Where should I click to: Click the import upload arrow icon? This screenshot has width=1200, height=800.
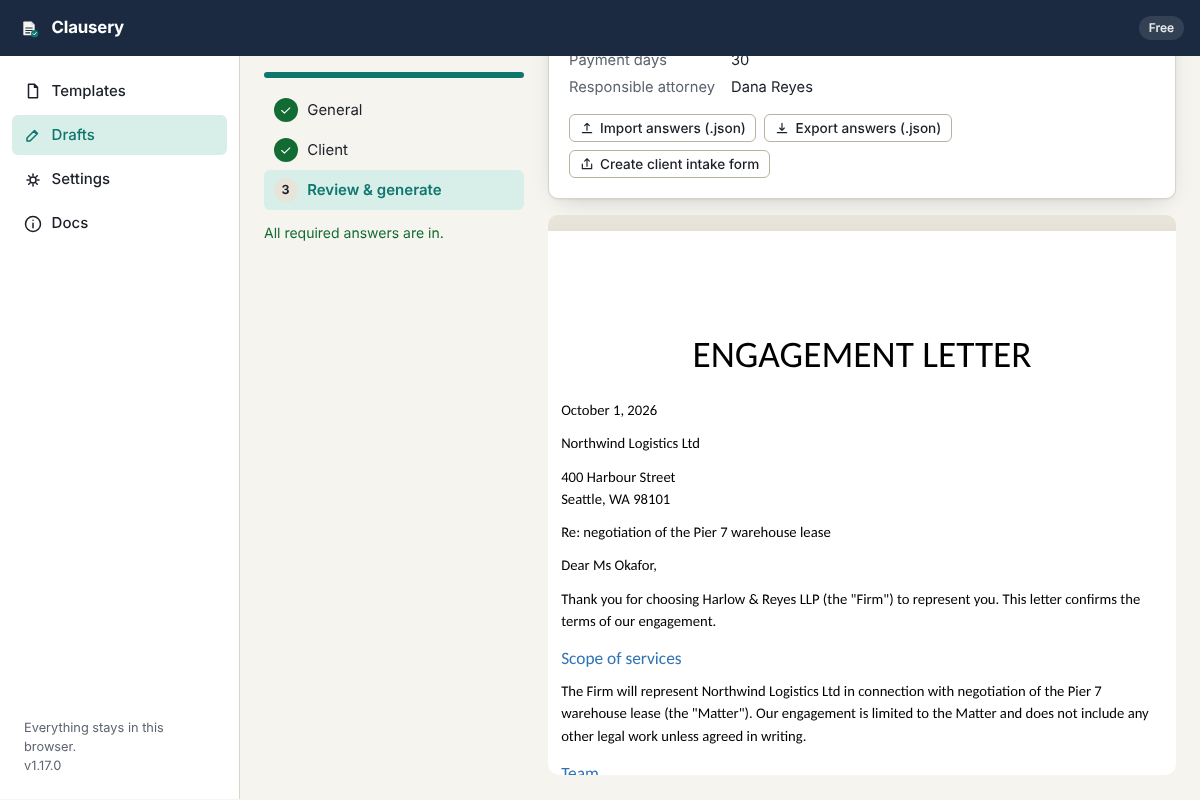[587, 128]
